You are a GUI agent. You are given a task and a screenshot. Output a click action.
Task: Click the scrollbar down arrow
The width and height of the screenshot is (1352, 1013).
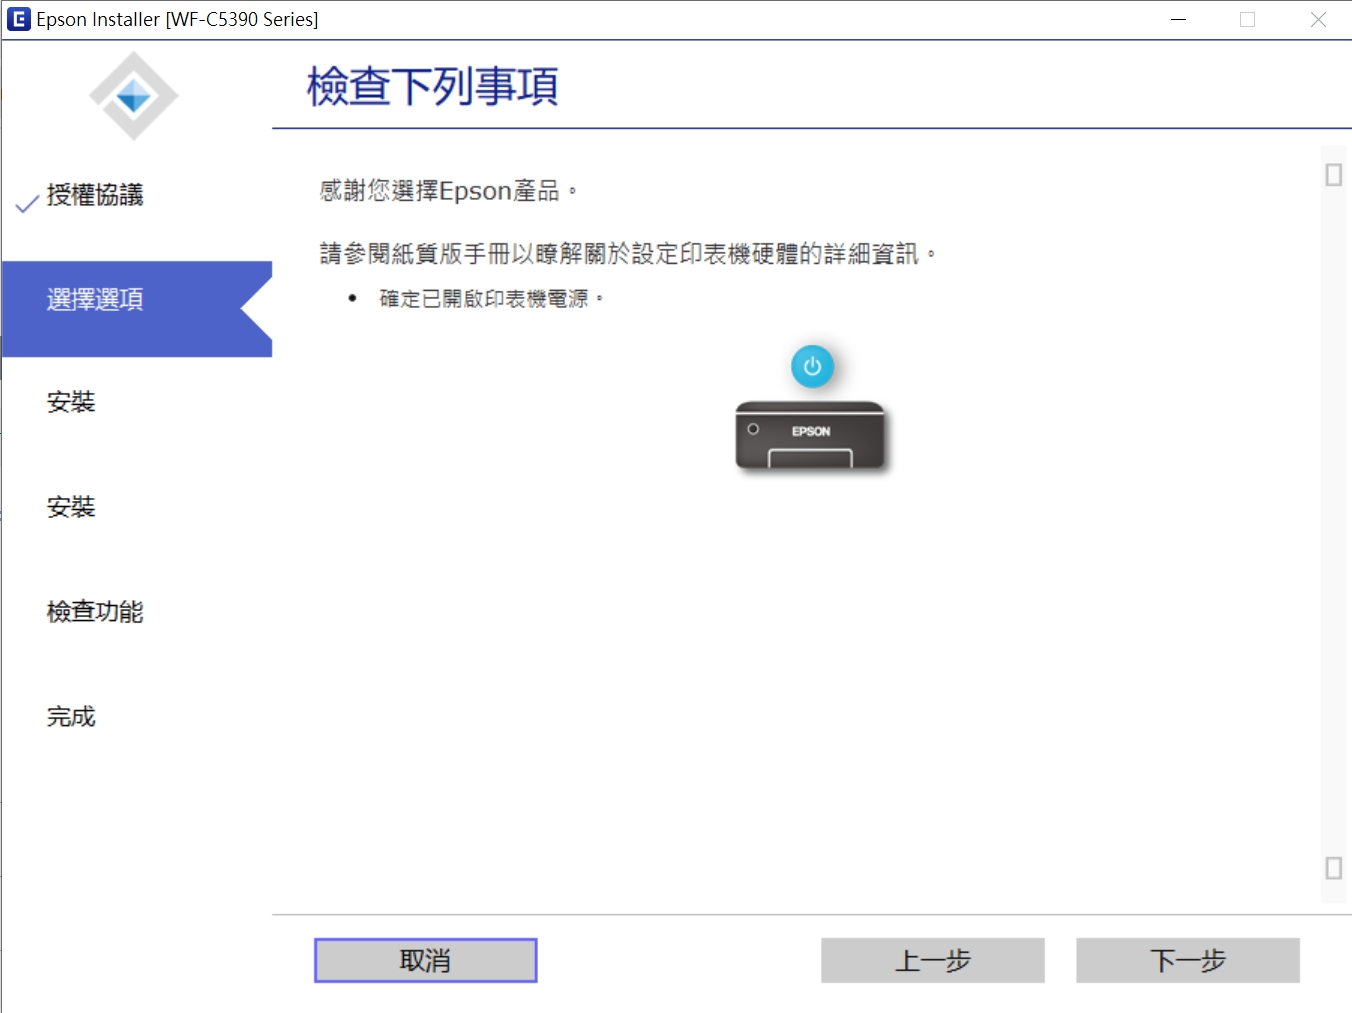tap(1333, 868)
